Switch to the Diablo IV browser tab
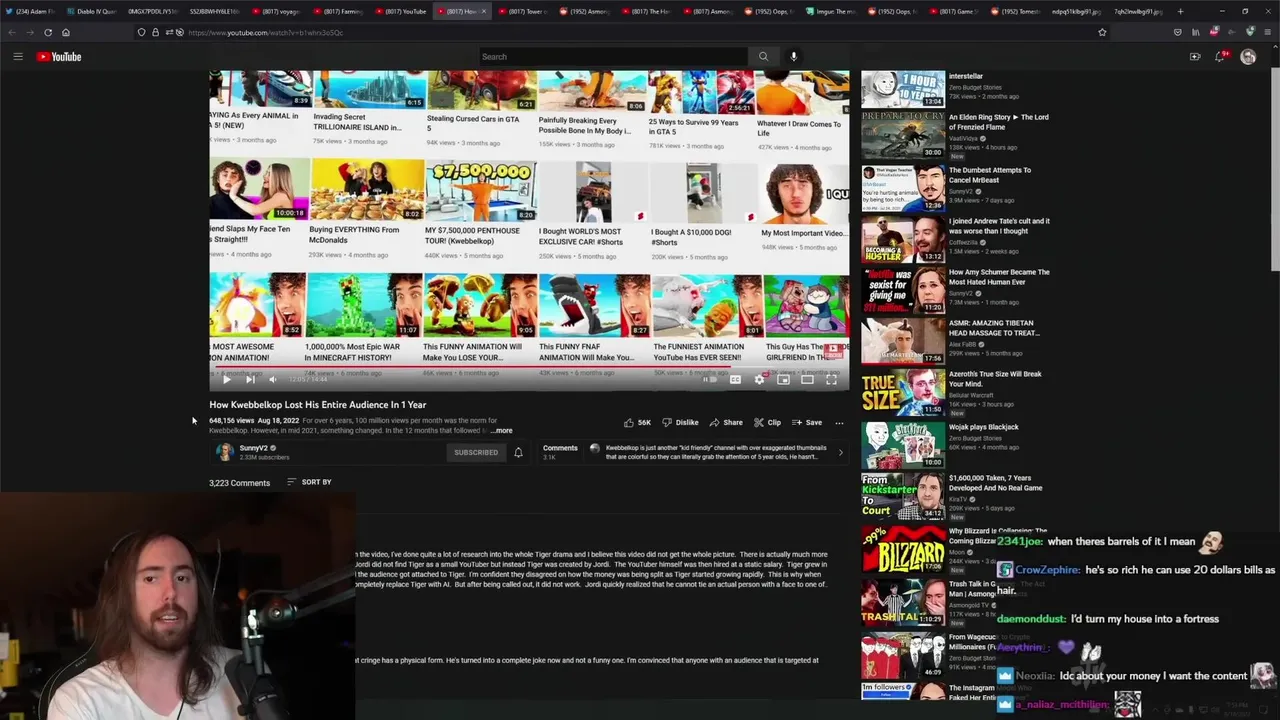This screenshot has height=720, width=1280. coord(95,11)
